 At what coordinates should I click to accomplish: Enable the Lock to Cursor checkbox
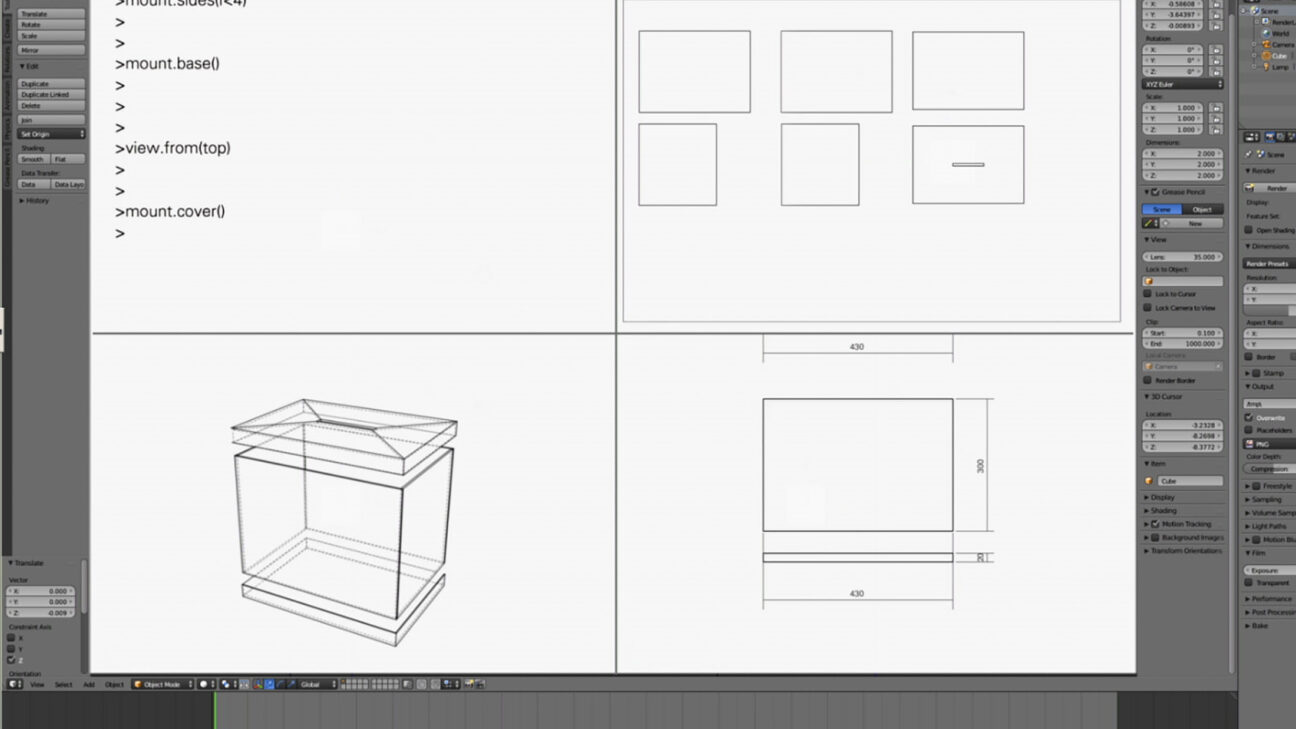tap(1148, 294)
